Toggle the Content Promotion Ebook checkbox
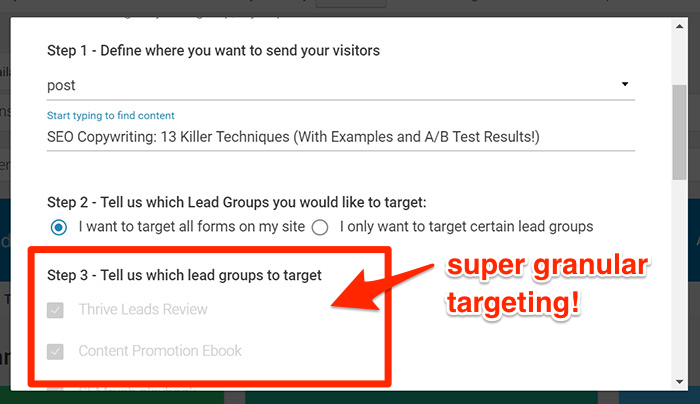700x404 pixels. 56,352
